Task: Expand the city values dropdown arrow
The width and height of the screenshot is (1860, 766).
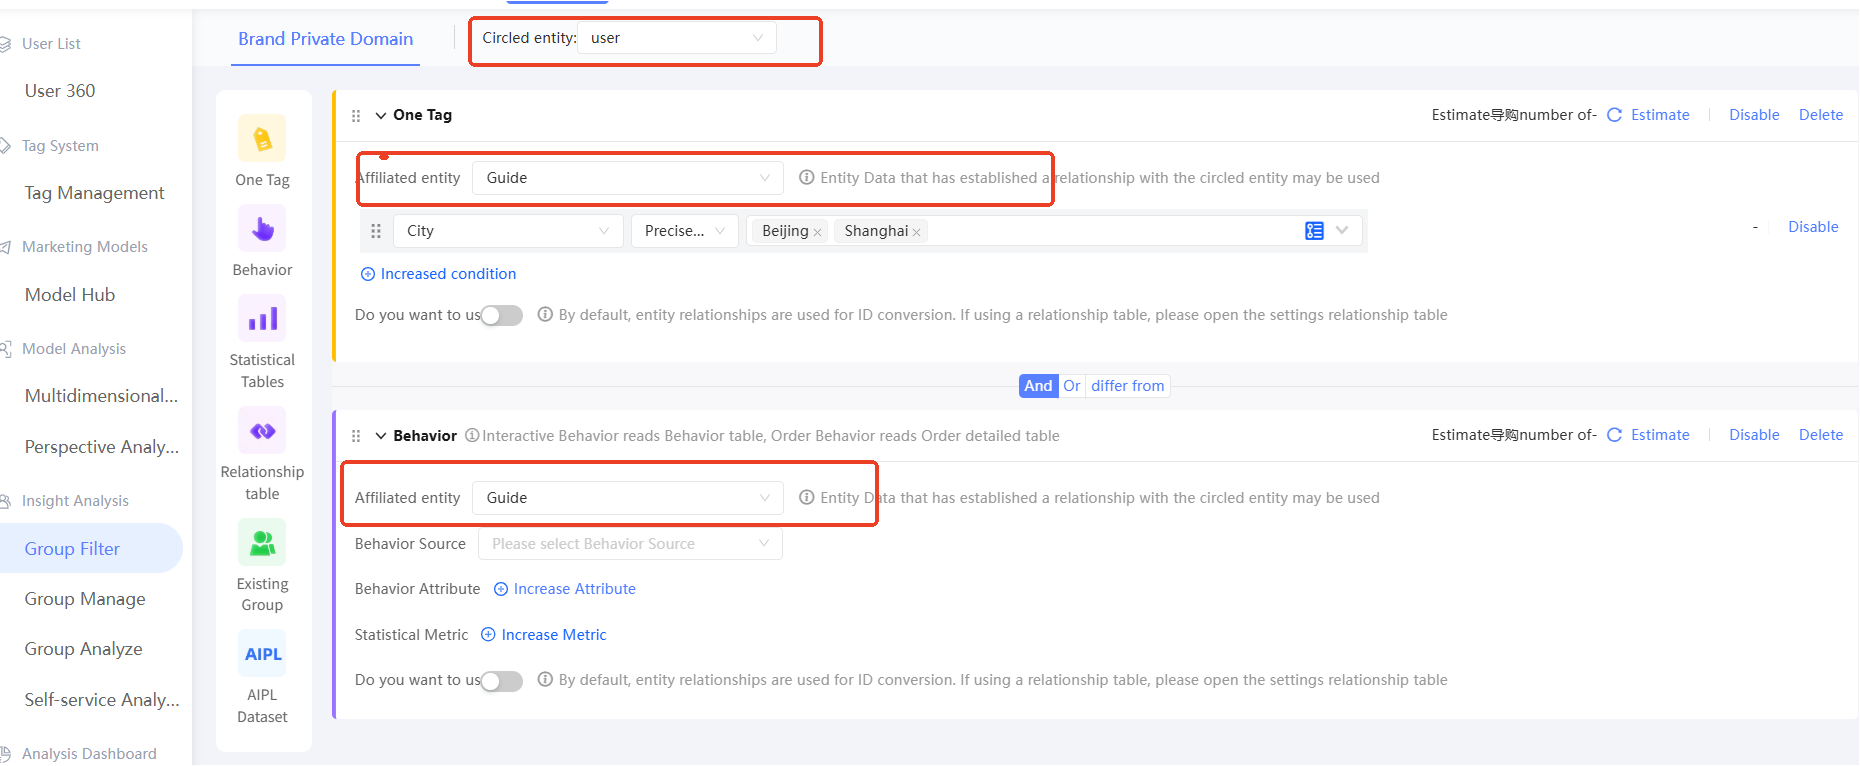Action: 1342,230
